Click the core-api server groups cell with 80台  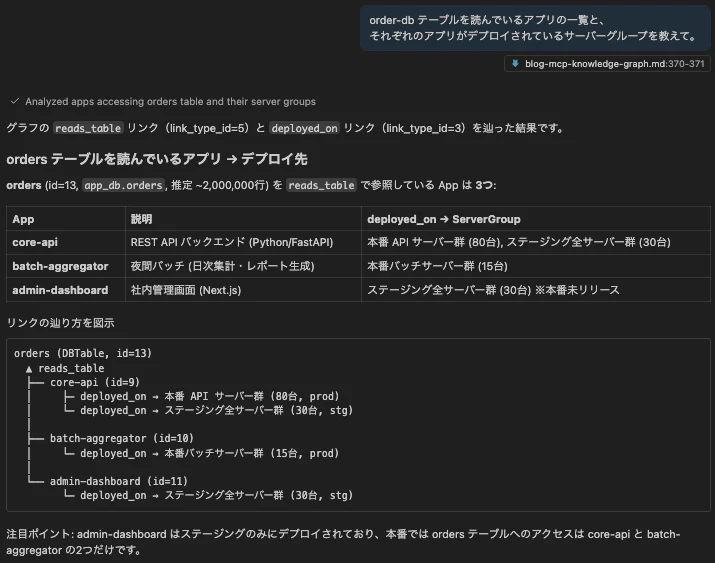point(536,243)
